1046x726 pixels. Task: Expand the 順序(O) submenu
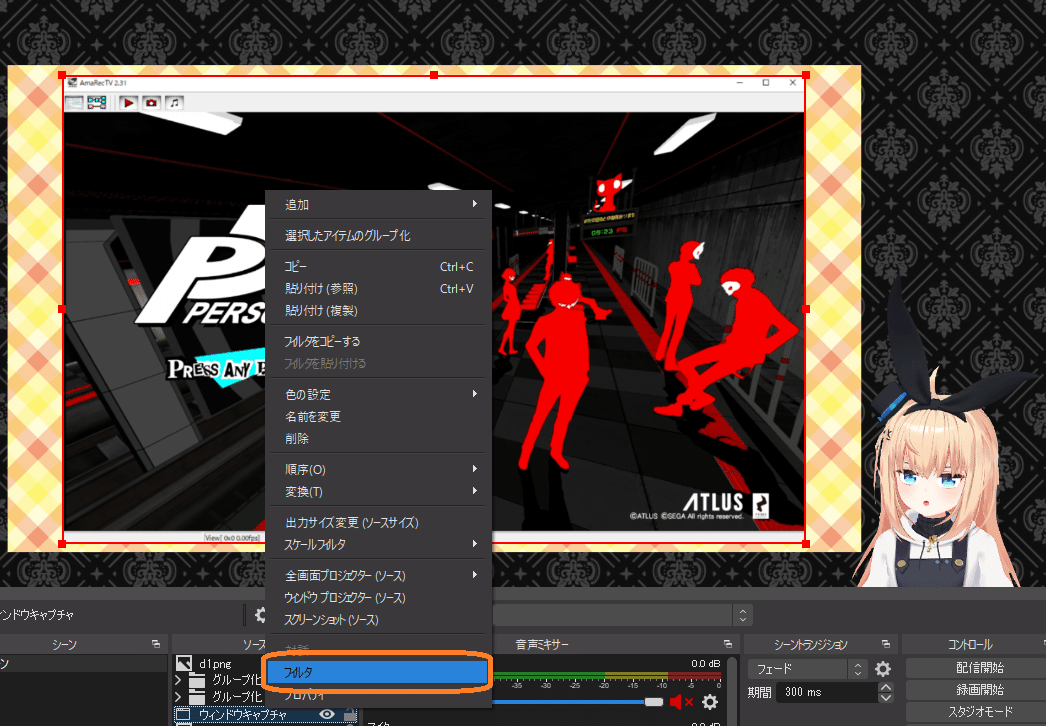[378, 469]
